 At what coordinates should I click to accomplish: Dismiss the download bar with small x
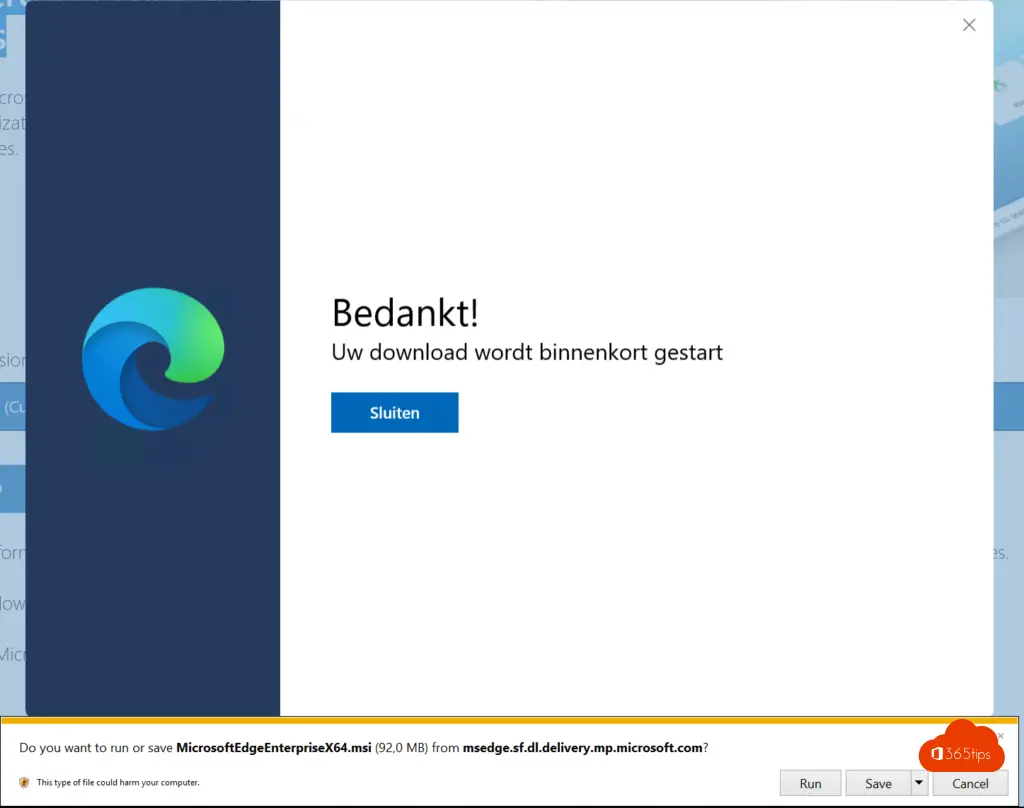coord(999,736)
